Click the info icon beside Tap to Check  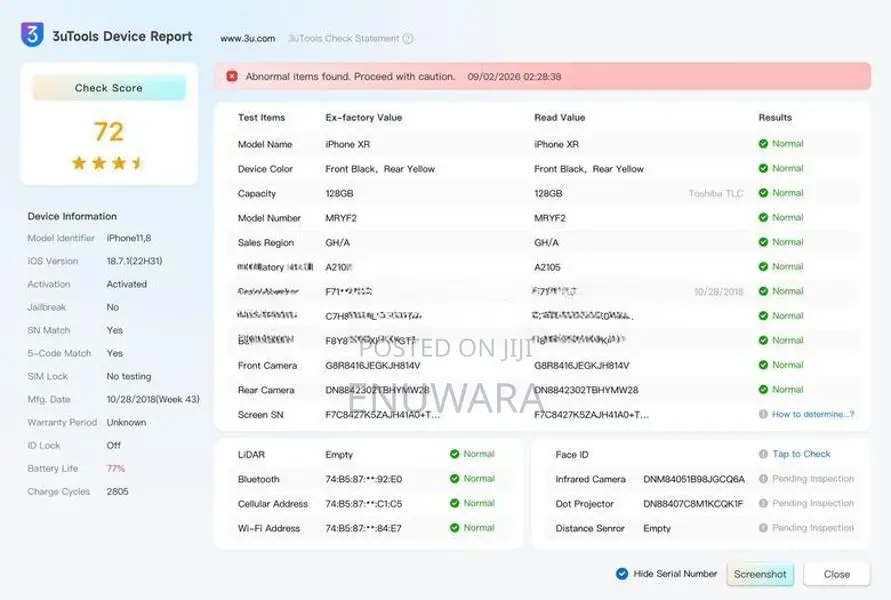click(x=763, y=454)
